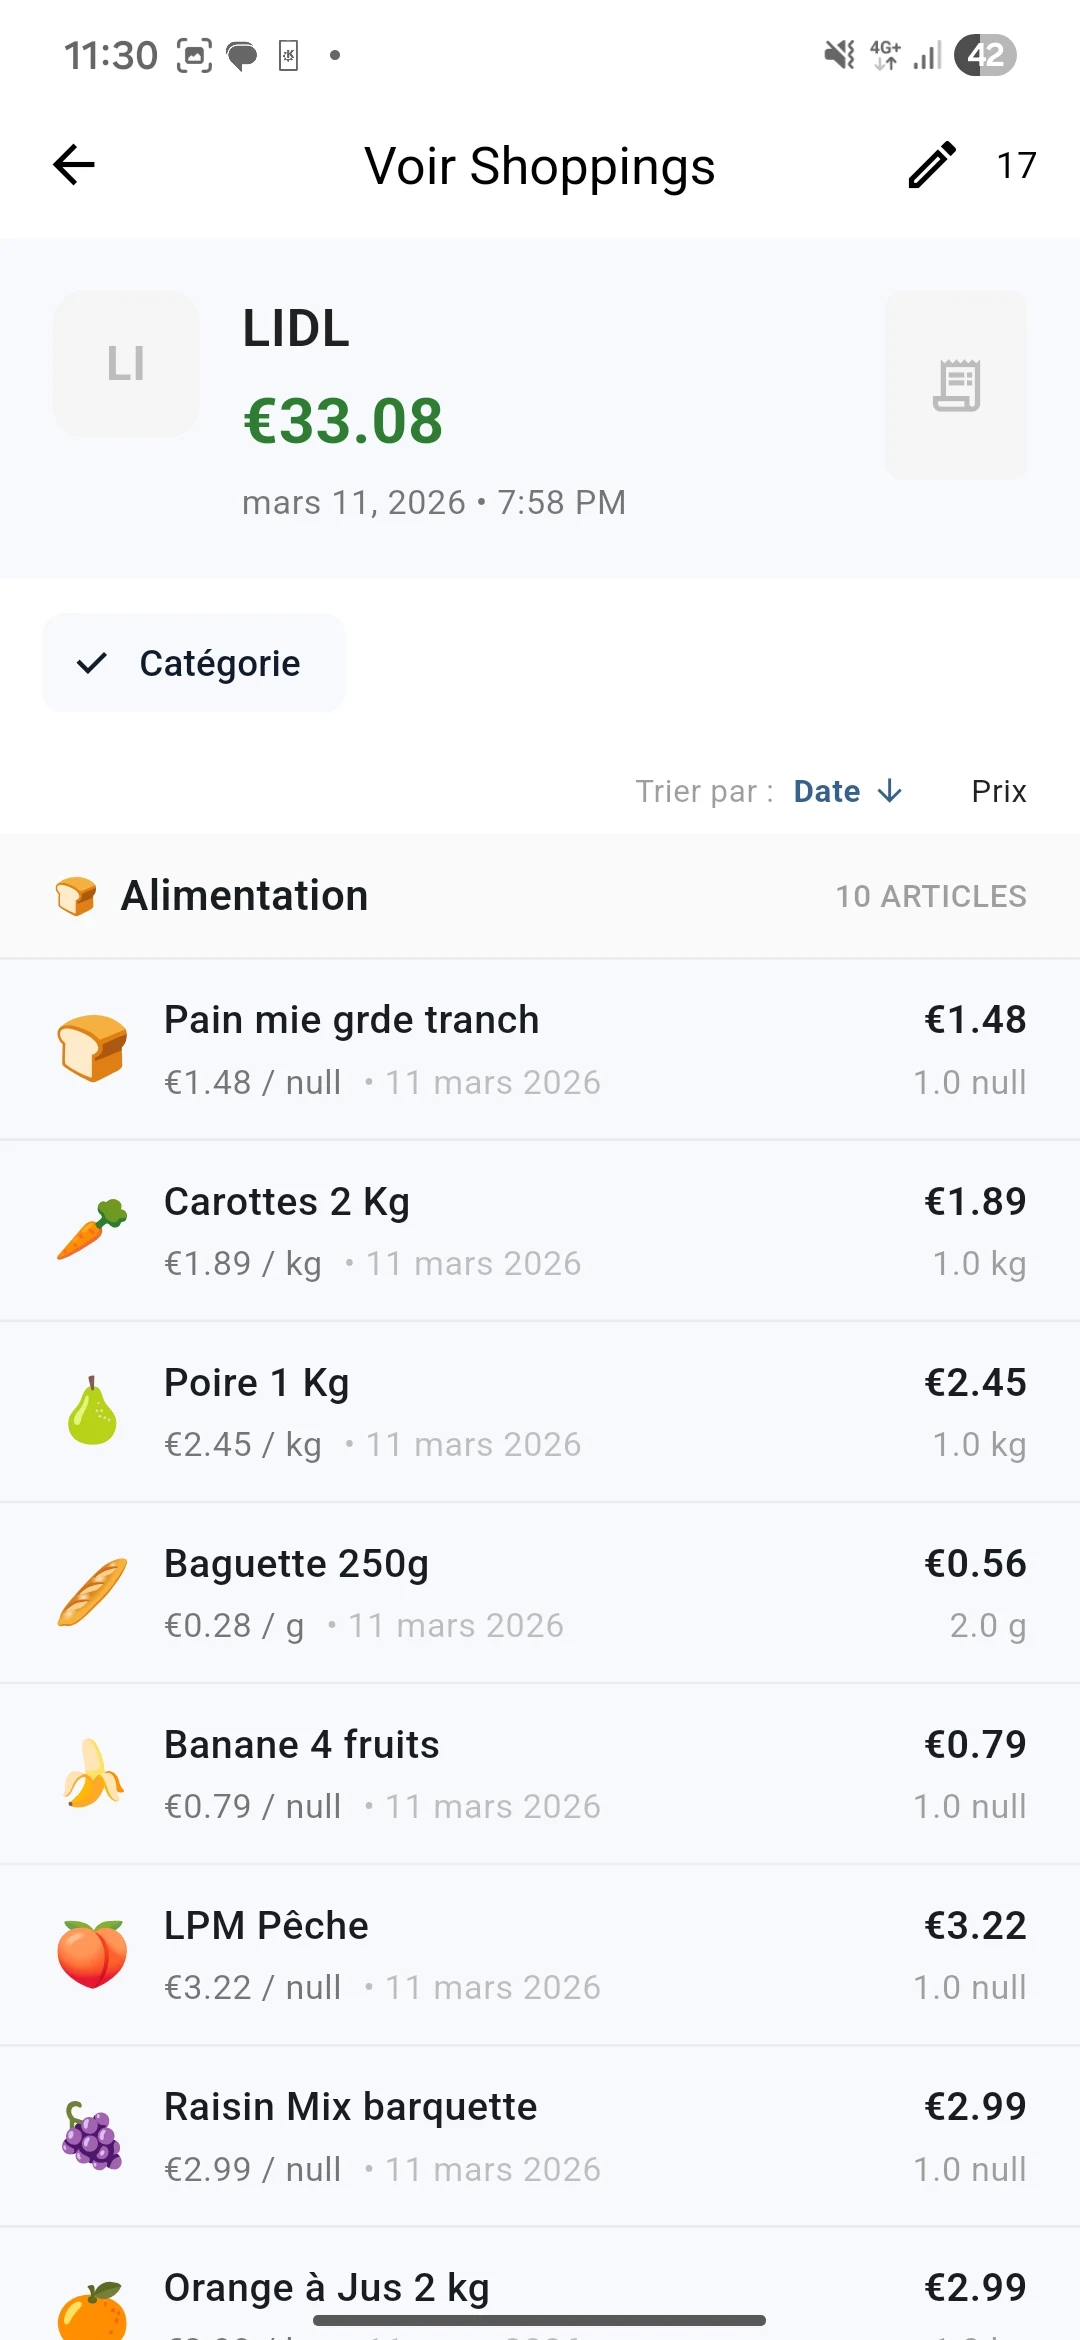The height and width of the screenshot is (2340, 1080).
Task: Open the receipt image thumbnail
Action: point(956,385)
